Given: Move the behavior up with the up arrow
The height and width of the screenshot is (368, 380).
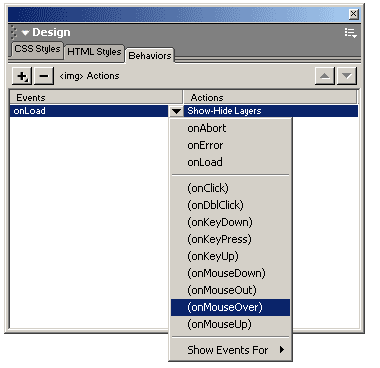Looking at the screenshot, I should coord(325,76).
